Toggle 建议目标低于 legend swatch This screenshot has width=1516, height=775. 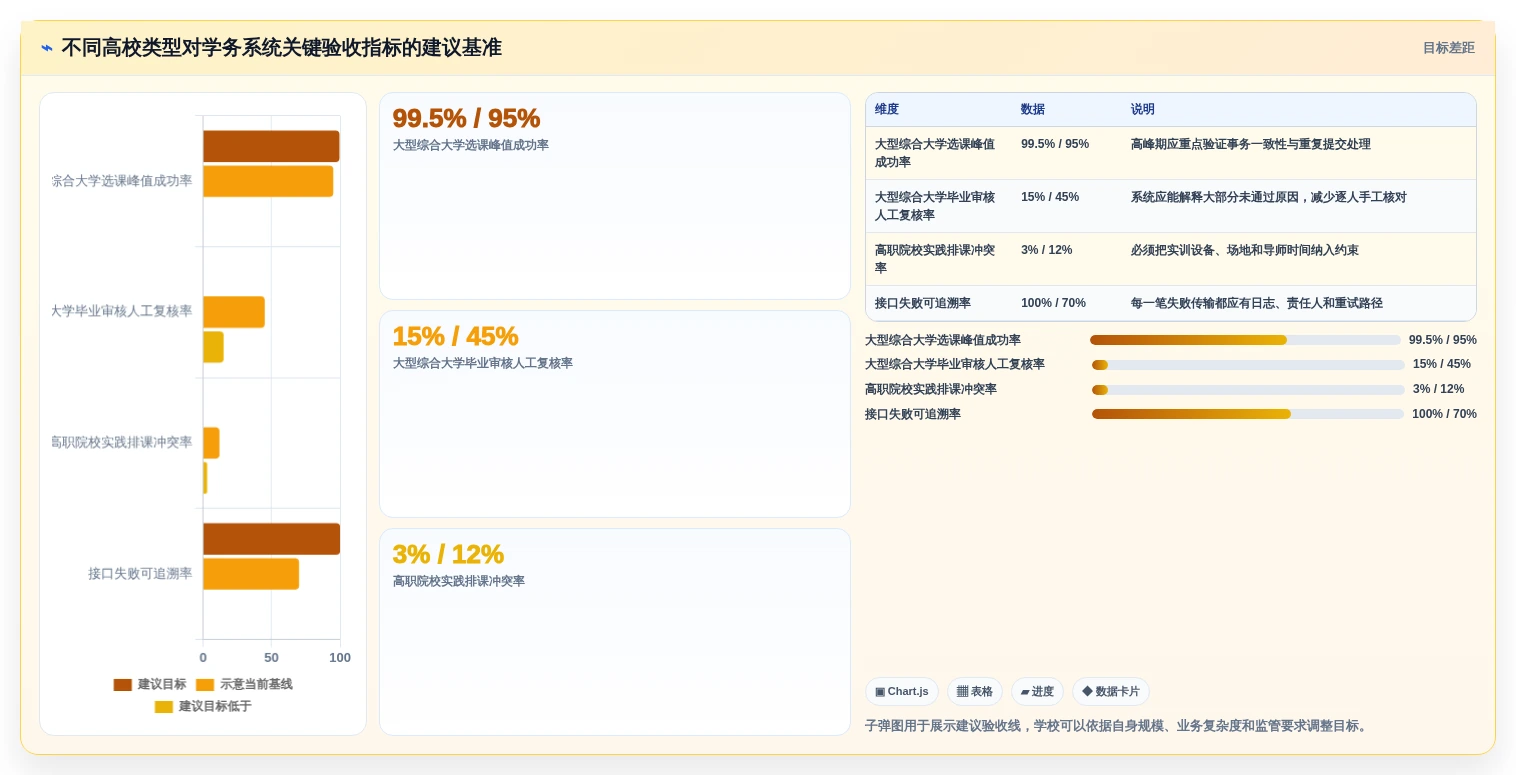164,707
